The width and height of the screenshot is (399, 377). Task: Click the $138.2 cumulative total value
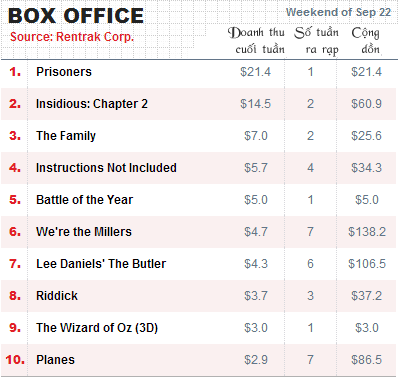point(367,232)
